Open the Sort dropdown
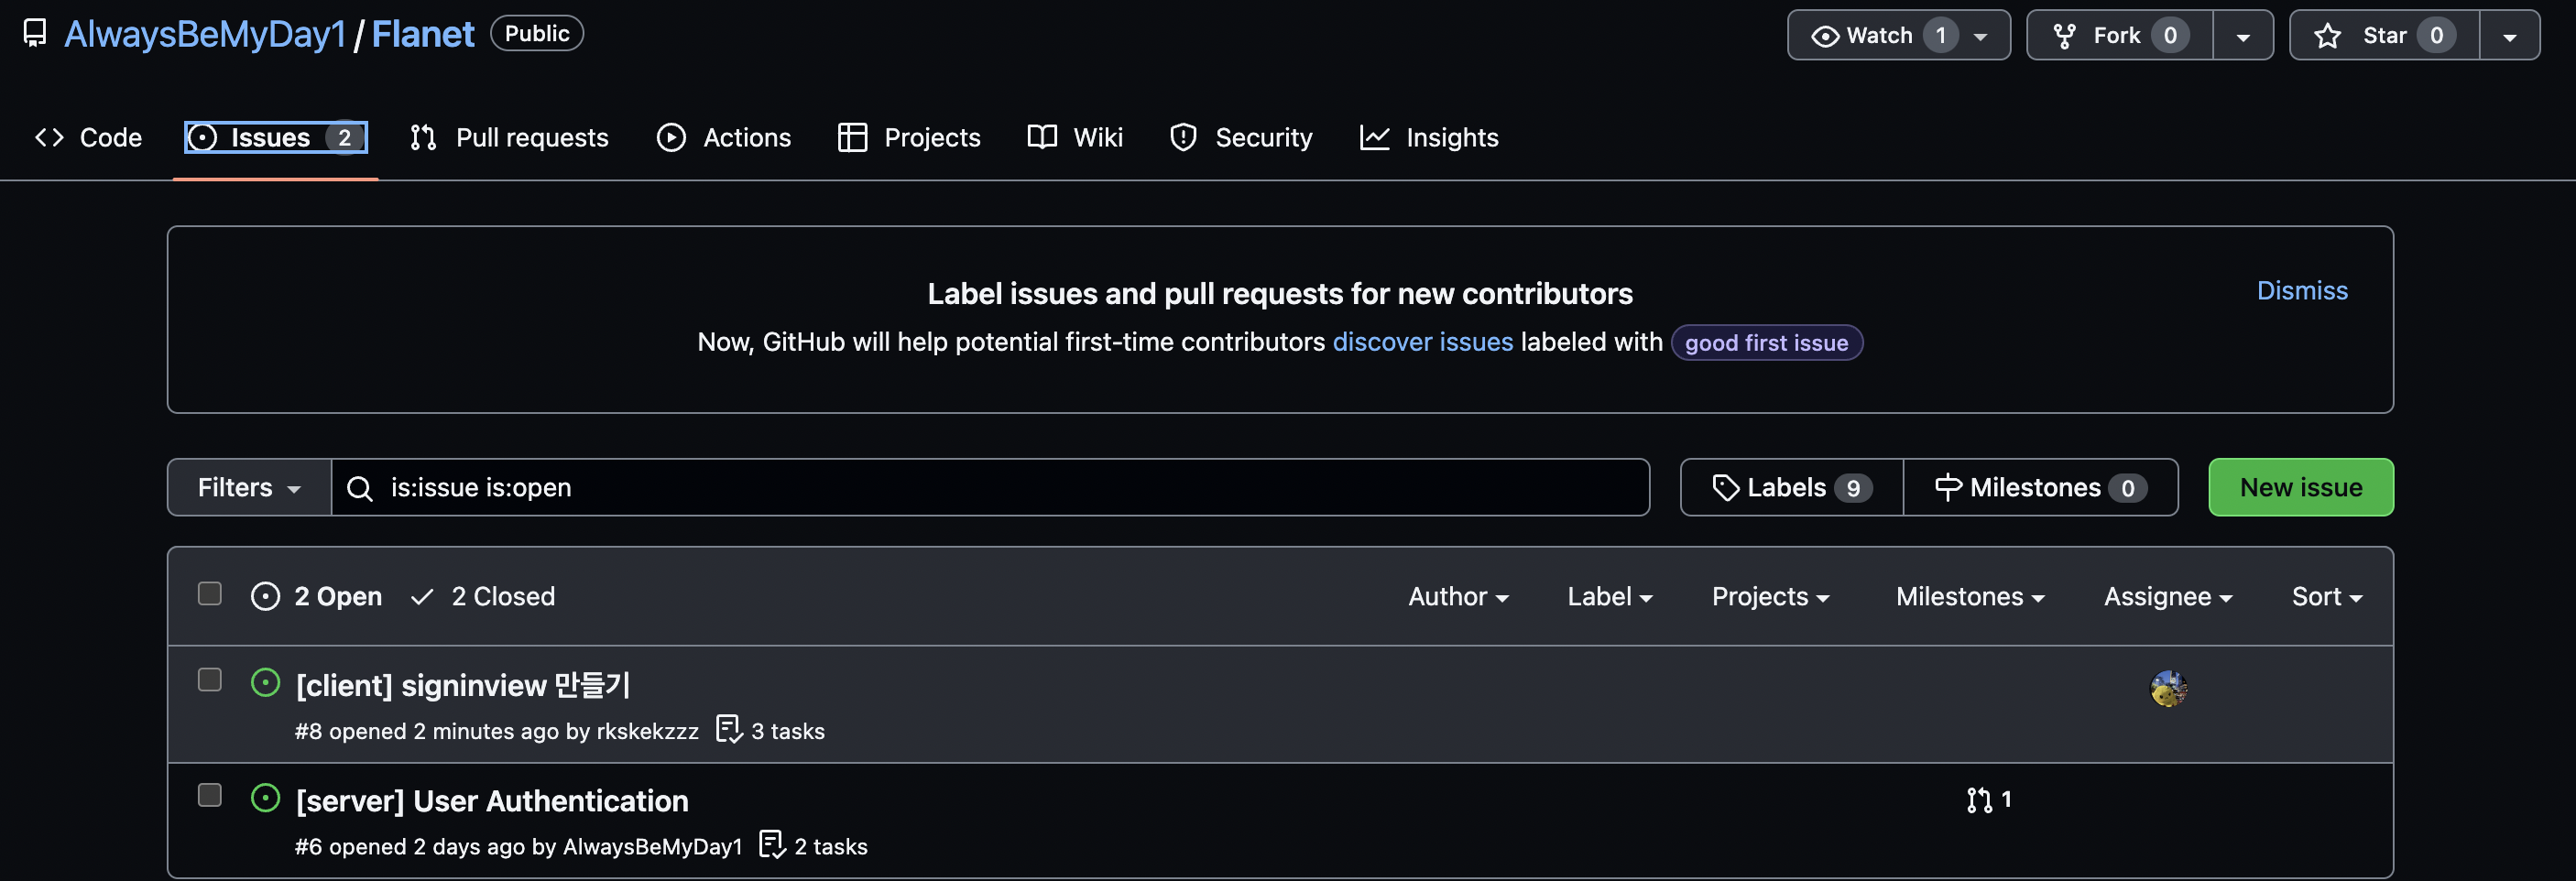2576x881 pixels. (x=2327, y=596)
